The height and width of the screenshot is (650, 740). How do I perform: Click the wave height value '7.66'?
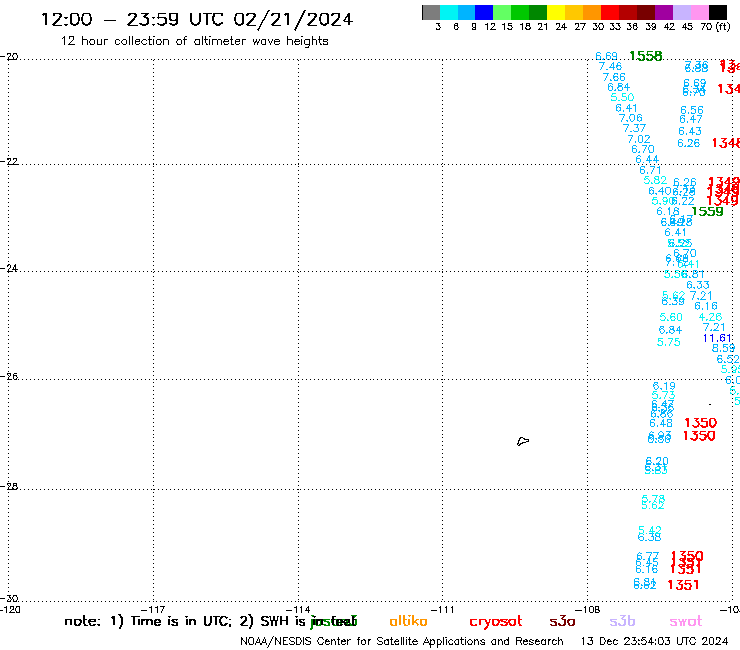(614, 77)
